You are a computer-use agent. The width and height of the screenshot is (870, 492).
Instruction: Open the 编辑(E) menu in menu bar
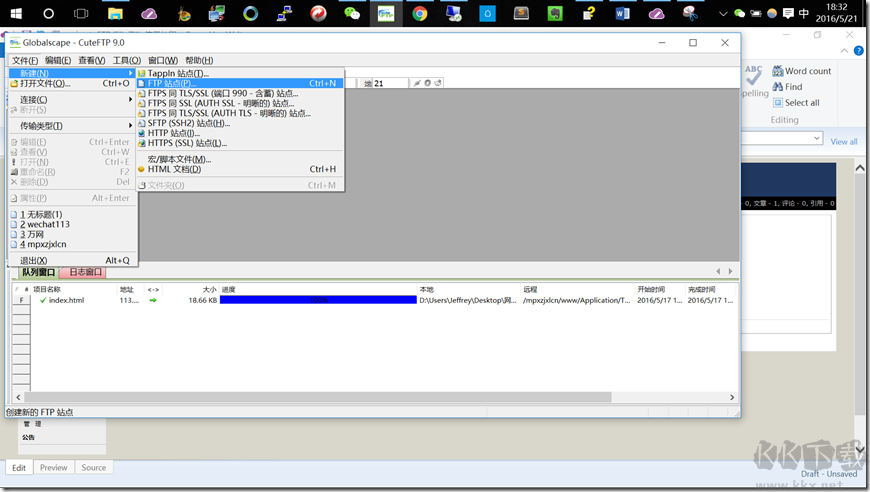[58, 60]
